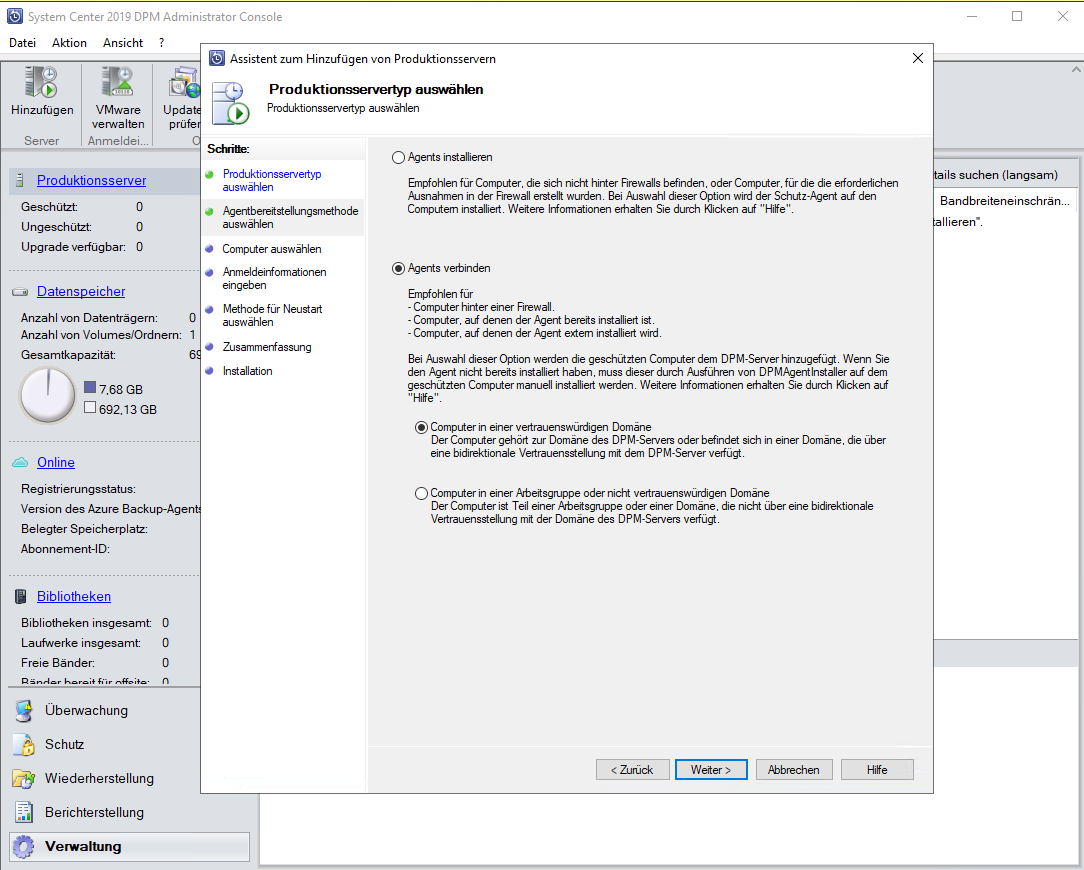Click the Weiter button

coord(711,770)
